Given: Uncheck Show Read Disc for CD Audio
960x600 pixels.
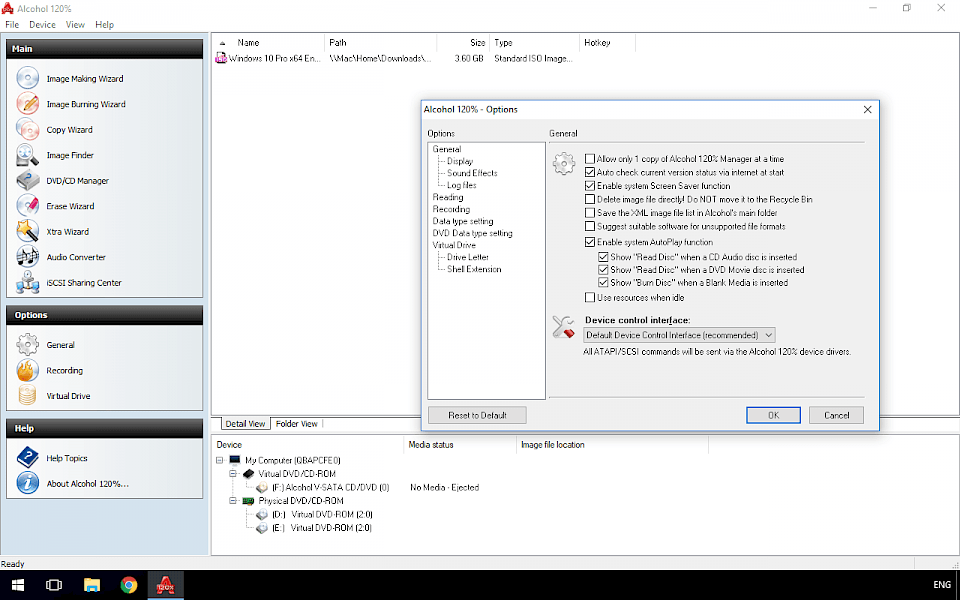Looking at the screenshot, I should click(603, 257).
